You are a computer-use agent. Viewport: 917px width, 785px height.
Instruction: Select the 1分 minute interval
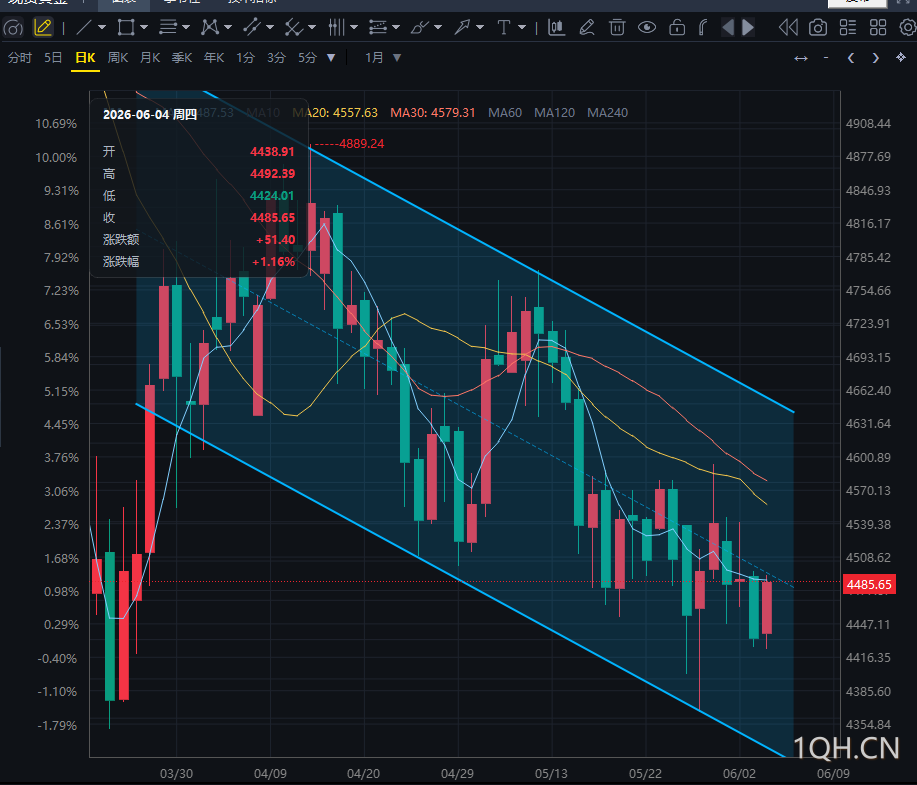(x=246, y=58)
